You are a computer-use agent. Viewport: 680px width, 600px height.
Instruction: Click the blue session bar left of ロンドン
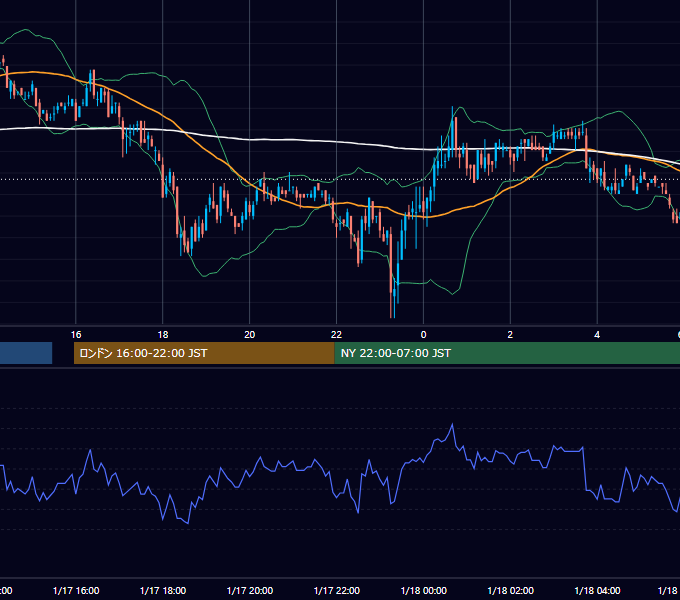click(x=26, y=353)
